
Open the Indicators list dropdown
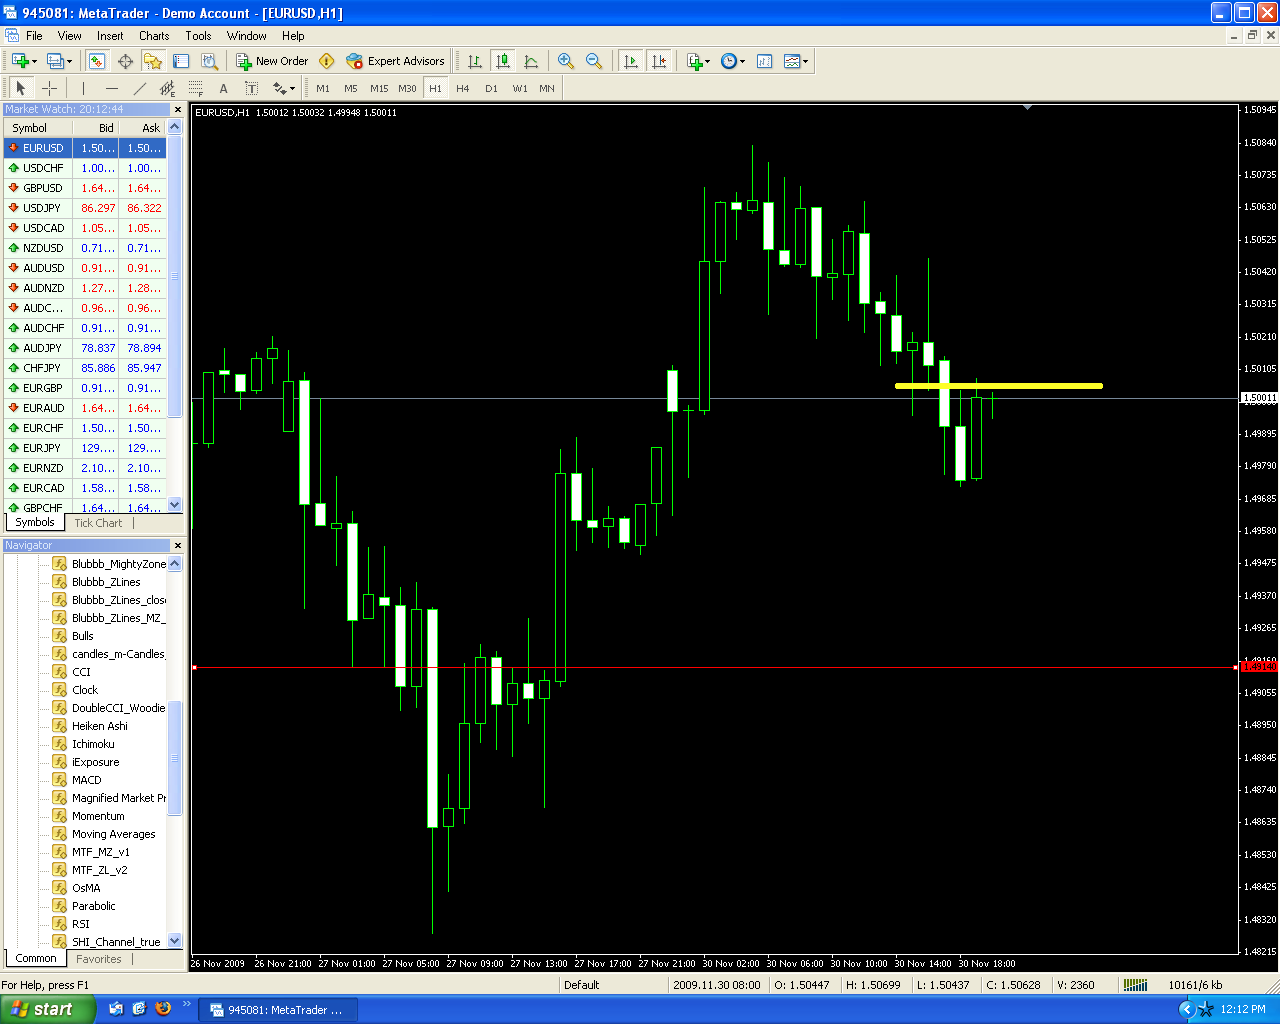click(698, 61)
